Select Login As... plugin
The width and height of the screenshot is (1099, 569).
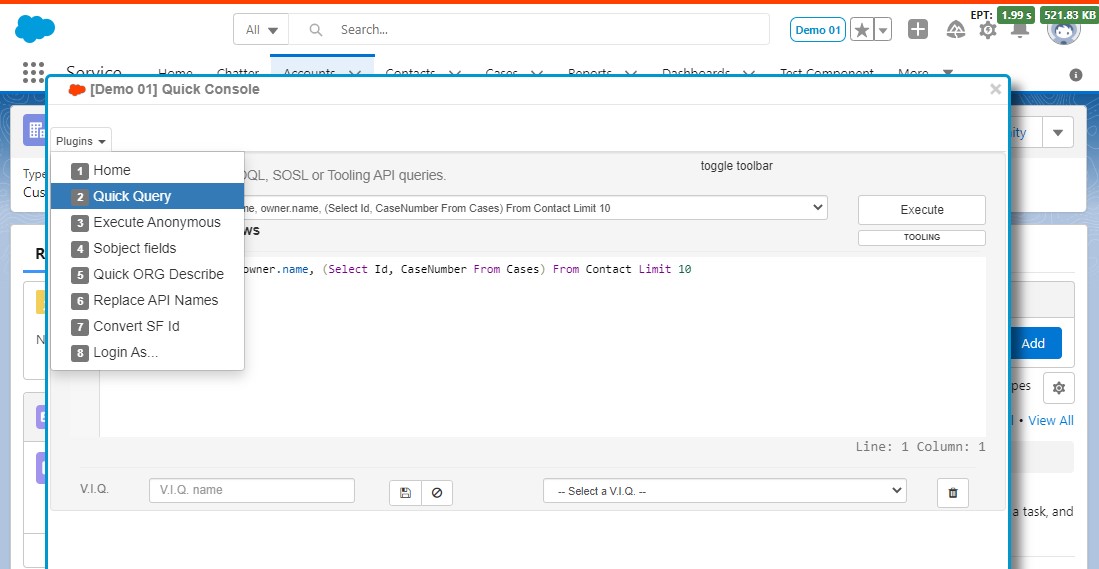[x=147, y=352]
